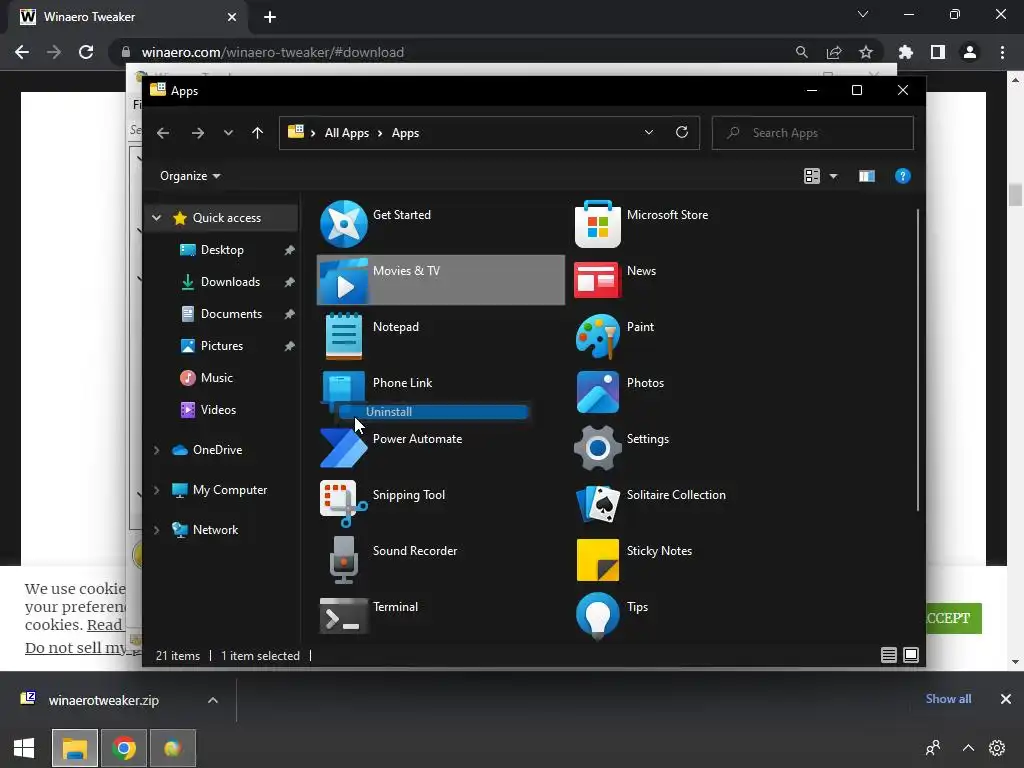Open the Sound Recorder icon

click(344, 560)
